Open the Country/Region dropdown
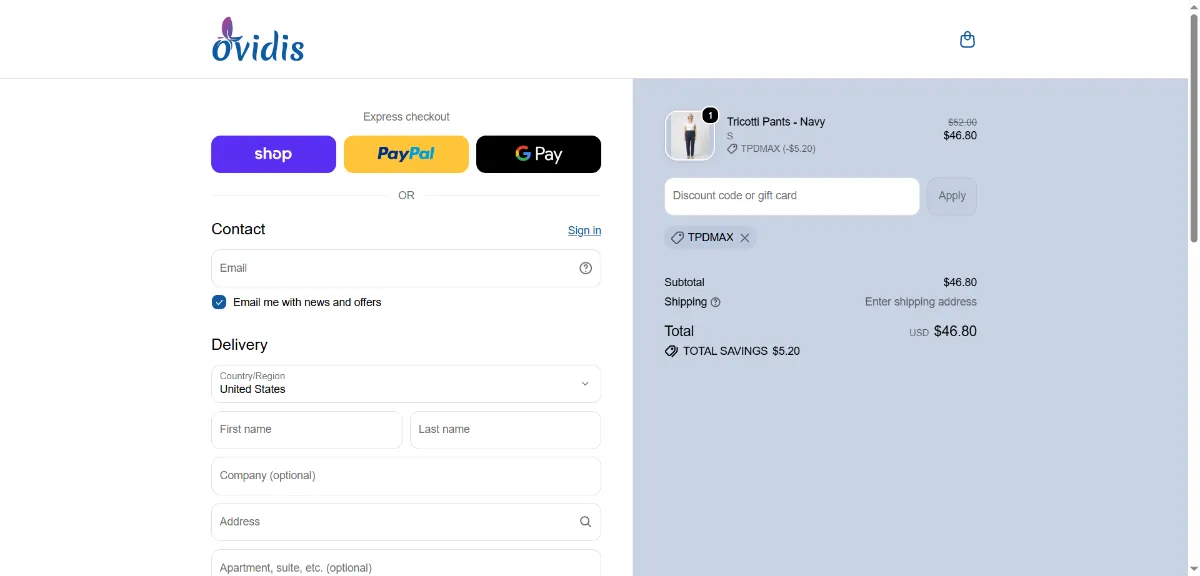Viewport: 1200px width, 576px height. (x=406, y=384)
